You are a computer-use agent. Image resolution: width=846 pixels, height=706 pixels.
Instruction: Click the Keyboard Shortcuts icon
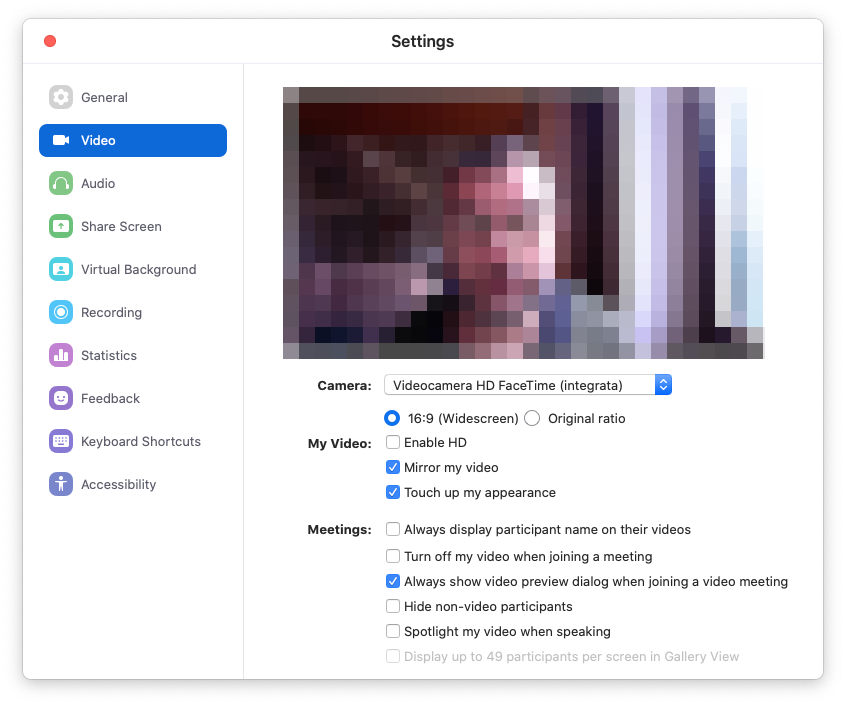coord(61,441)
